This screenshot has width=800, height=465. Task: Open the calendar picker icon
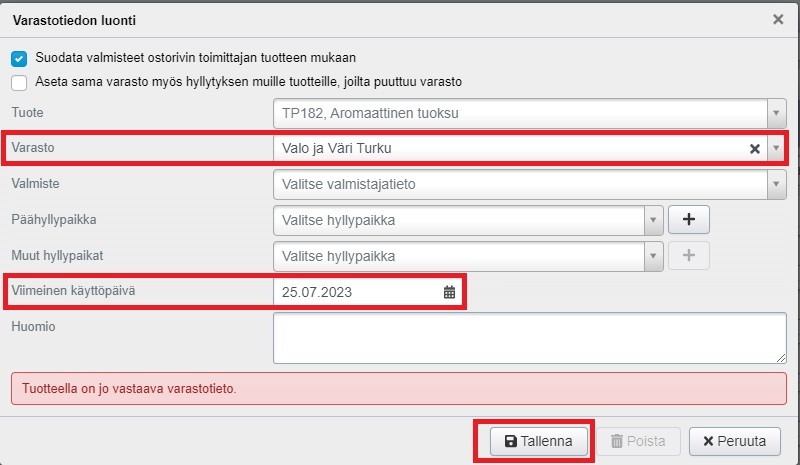tap(449, 292)
